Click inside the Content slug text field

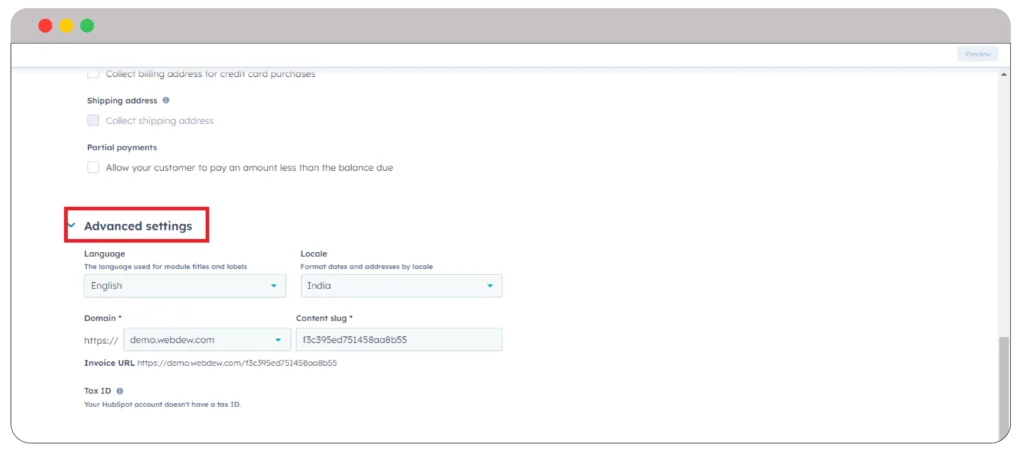click(398, 340)
